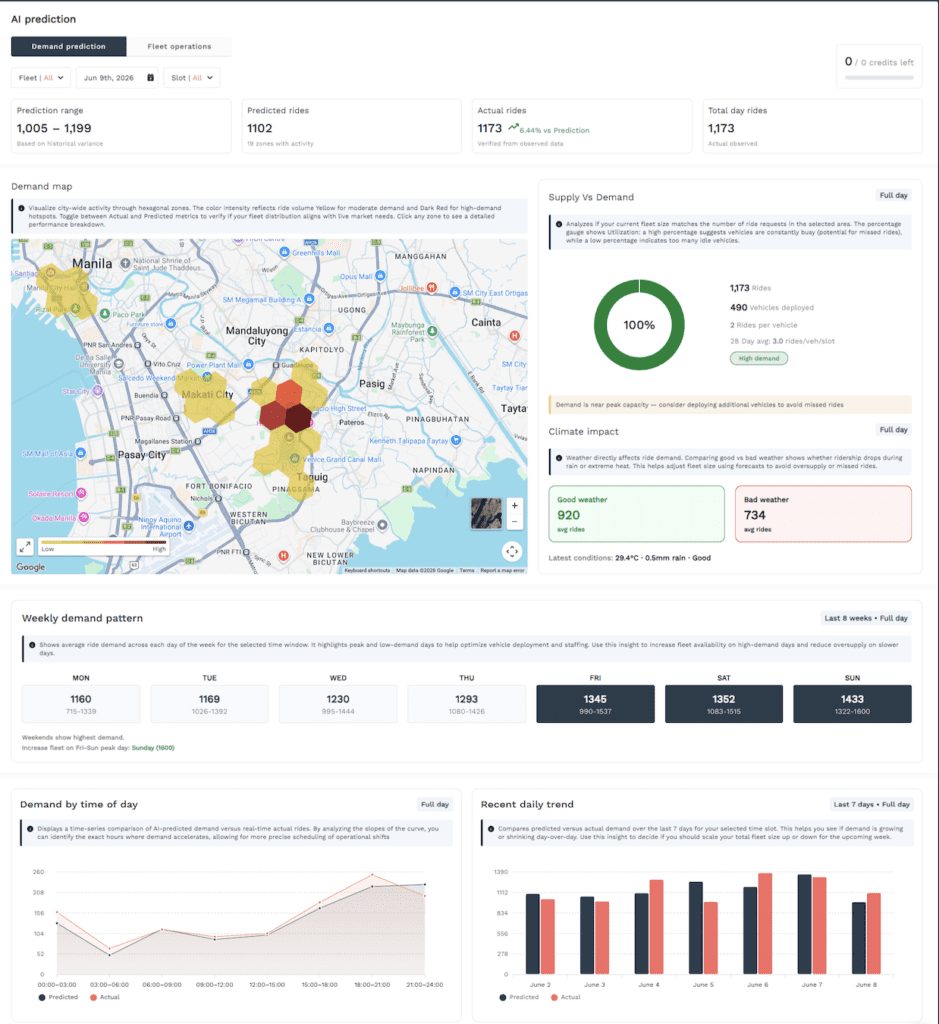Open the map fullscreen expand icon
This screenshot has width=939, height=1024.
coord(25,545)
